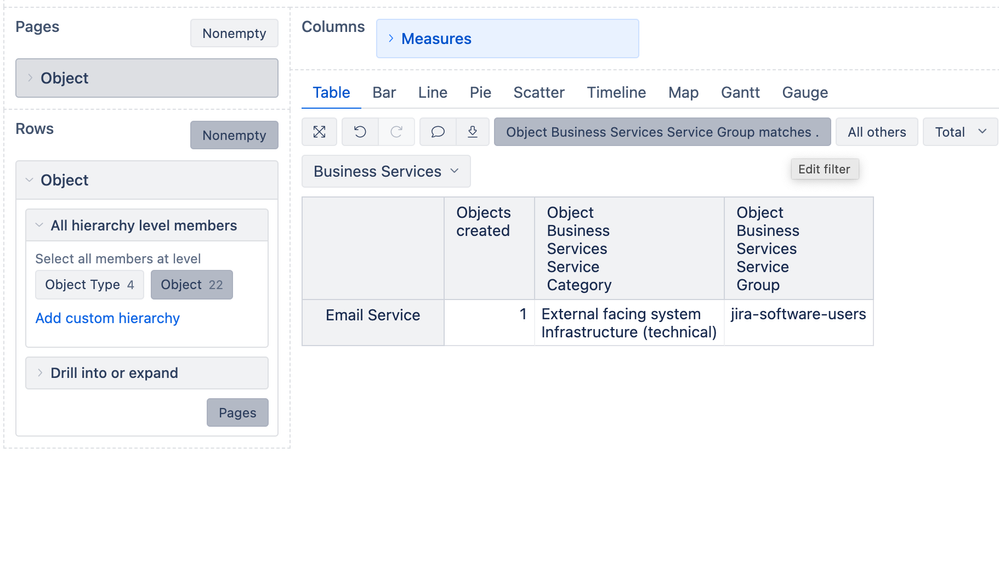Click the Email Service row header
This screenshot has width=999, height=576.
coord(373,322)
